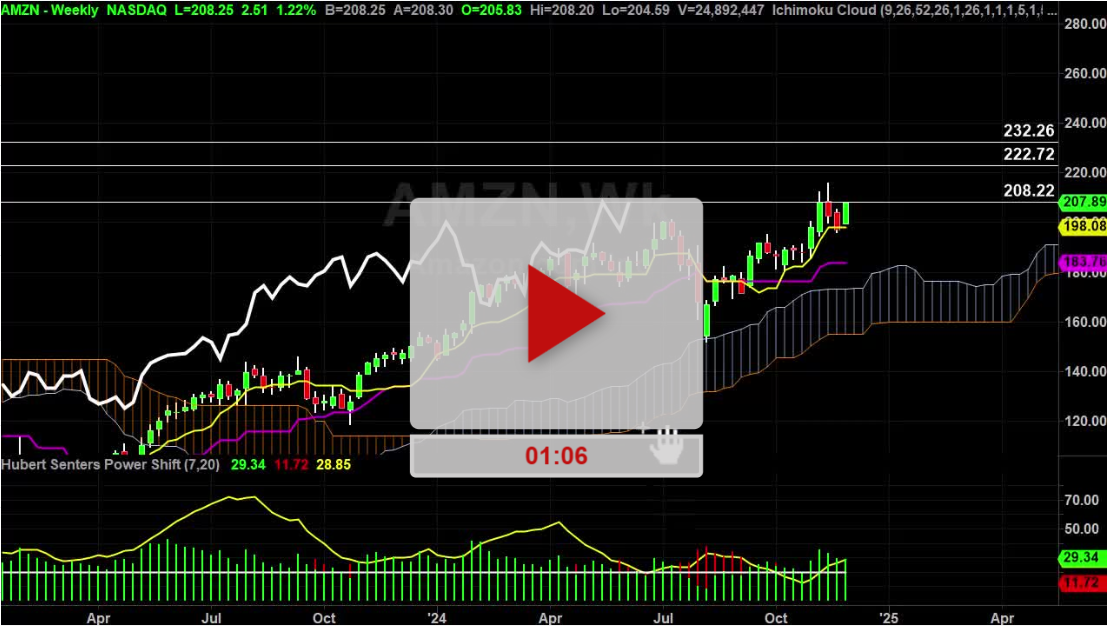Click the Hubert Senters Power Shift indicator label
Image resolution: width=1107 pixels, height=626 pixels.
110,465
